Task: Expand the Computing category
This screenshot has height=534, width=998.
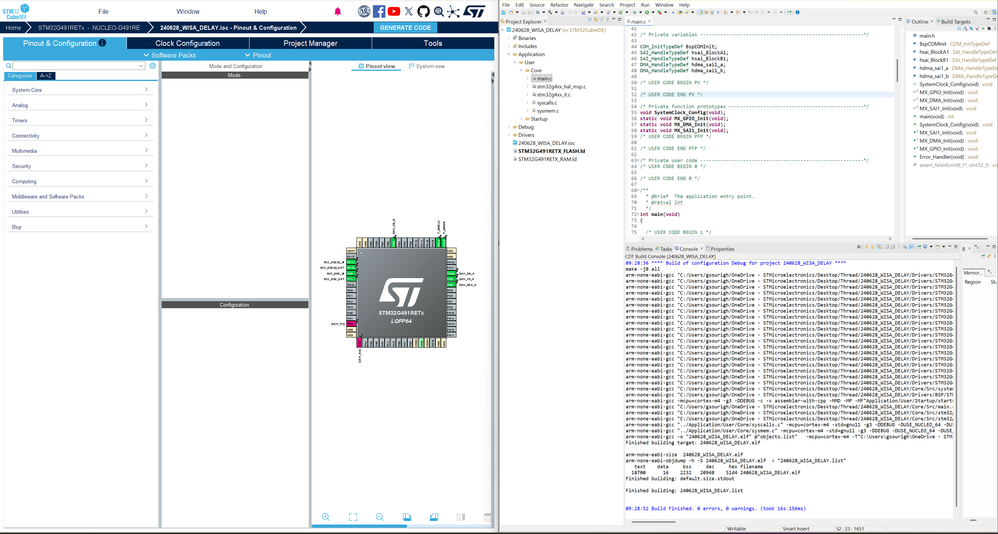Action: pos(80,181)
